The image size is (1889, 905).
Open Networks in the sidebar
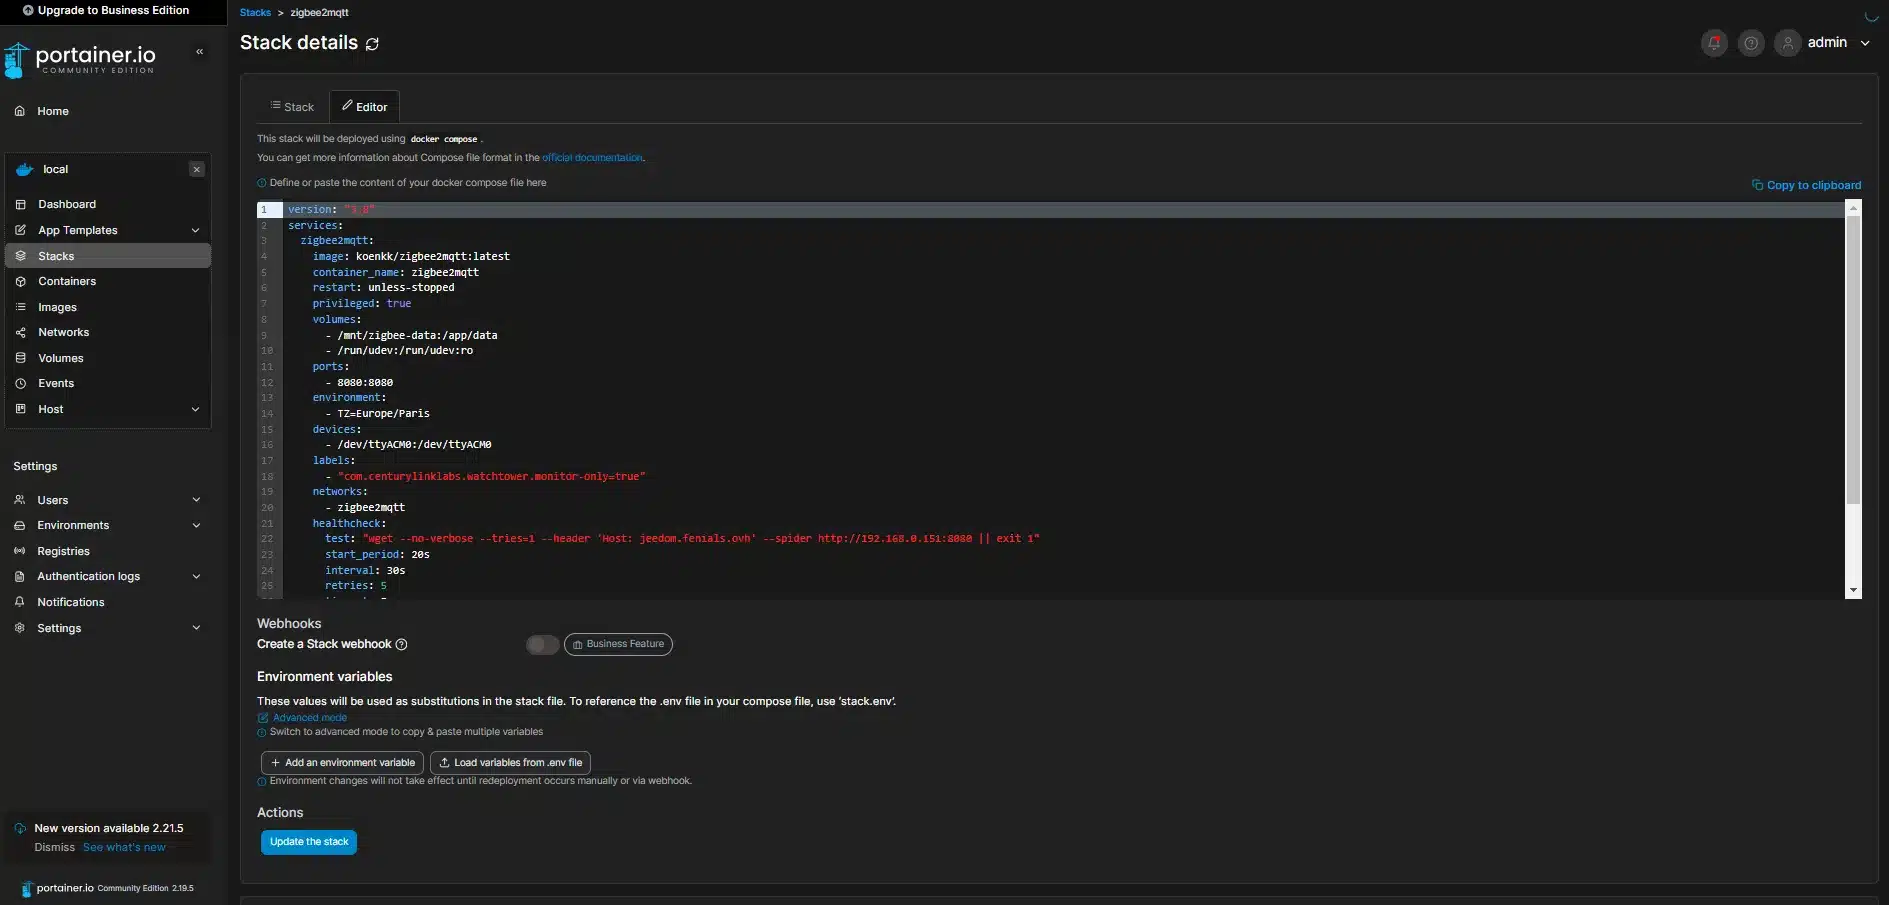[x=63, y=332]
